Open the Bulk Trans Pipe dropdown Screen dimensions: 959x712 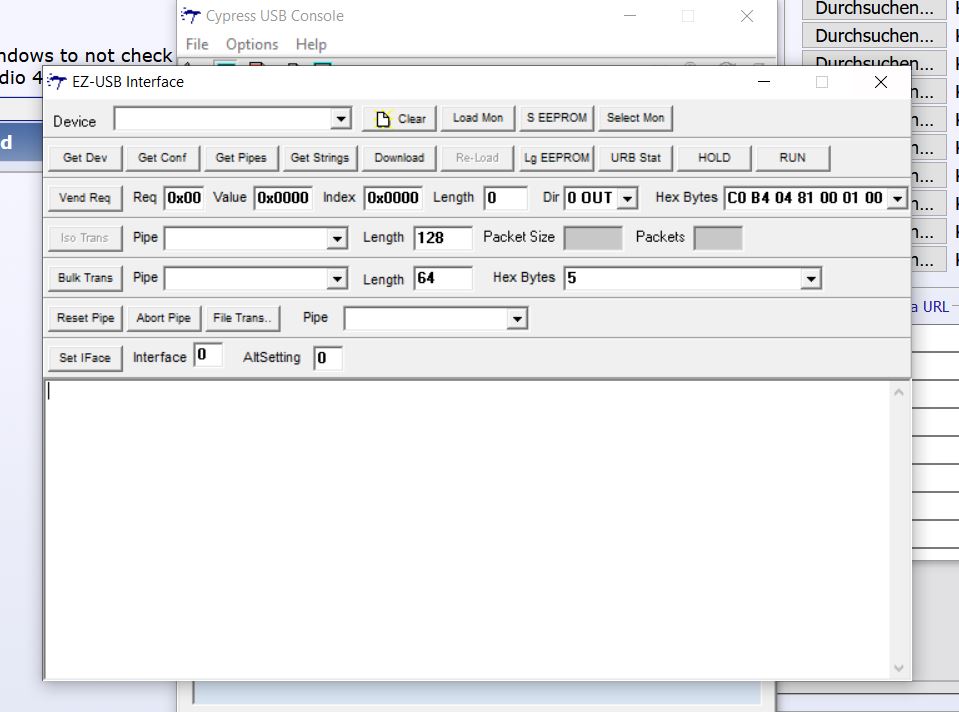pos(337,279)
